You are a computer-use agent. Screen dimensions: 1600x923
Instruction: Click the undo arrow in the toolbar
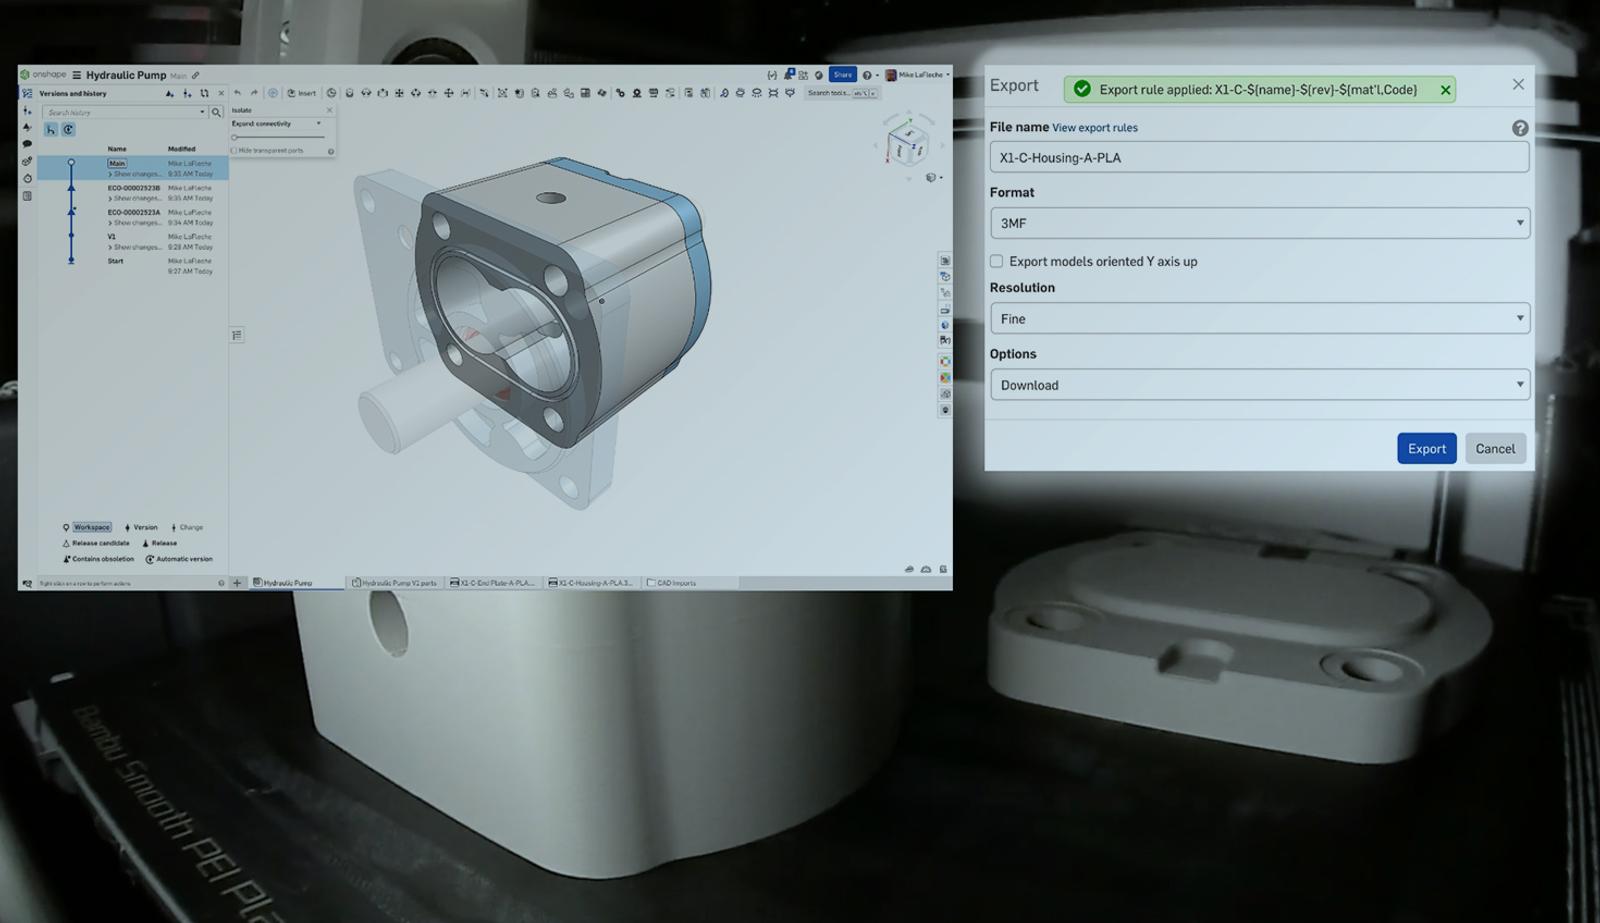(238, 93)
